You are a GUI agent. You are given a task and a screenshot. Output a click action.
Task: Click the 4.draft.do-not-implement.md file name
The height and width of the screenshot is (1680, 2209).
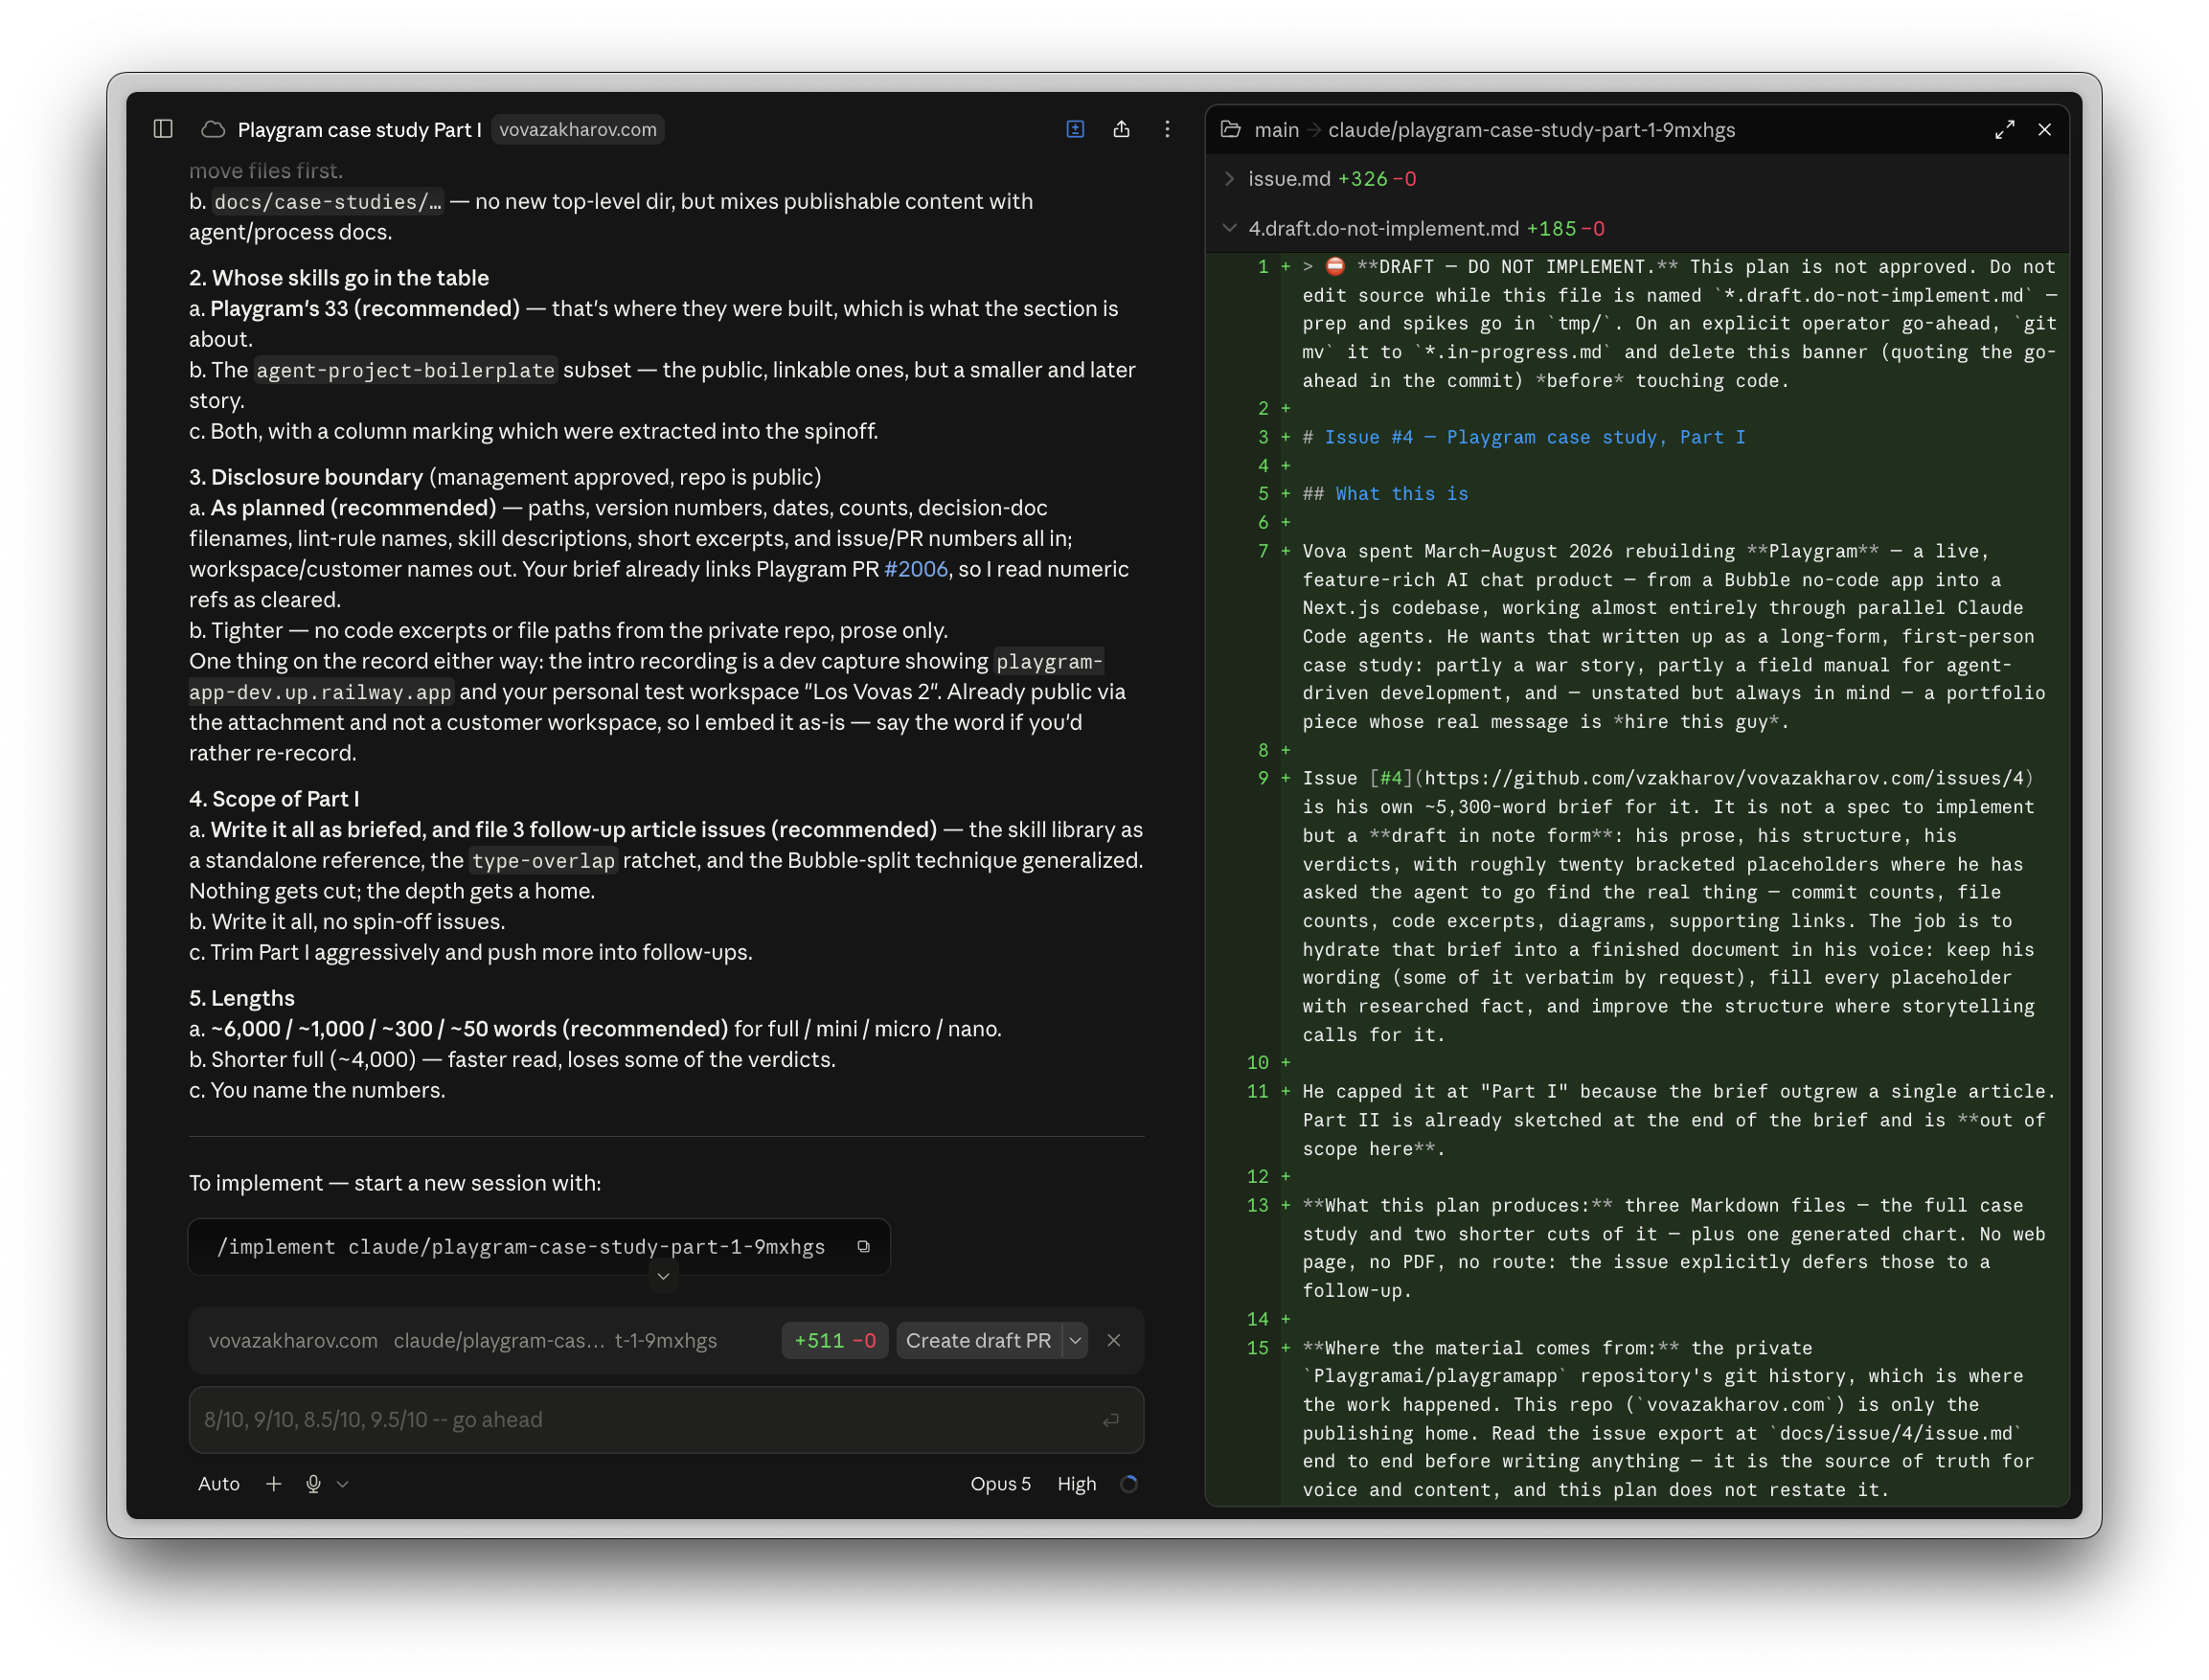(x=1383, y=228)
